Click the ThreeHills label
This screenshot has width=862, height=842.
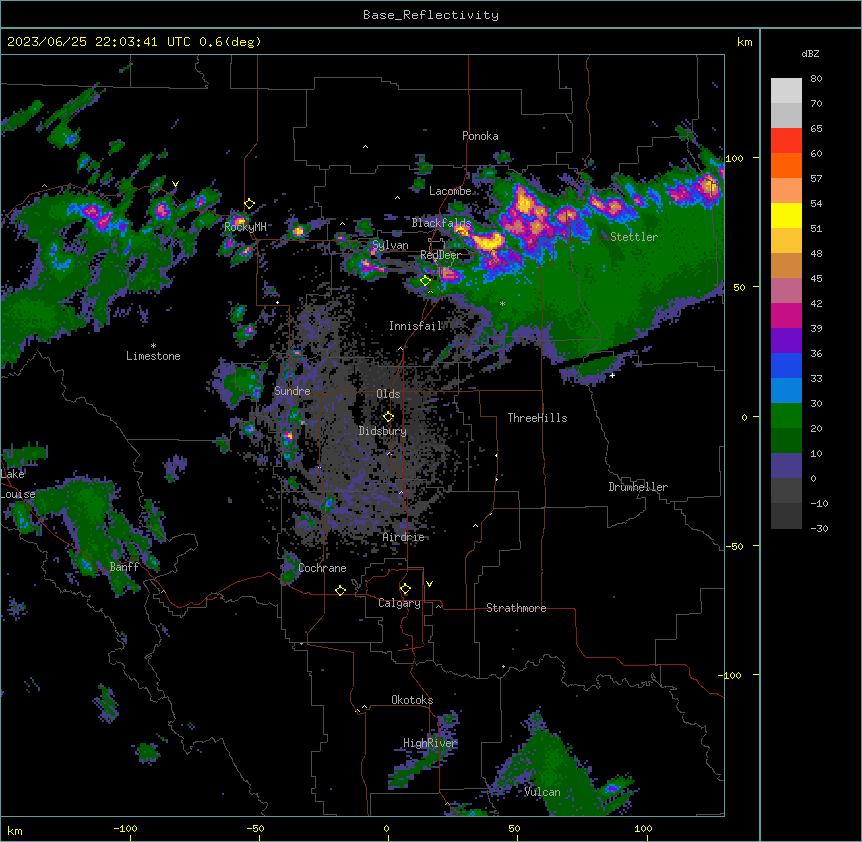(x=537, y=418)
